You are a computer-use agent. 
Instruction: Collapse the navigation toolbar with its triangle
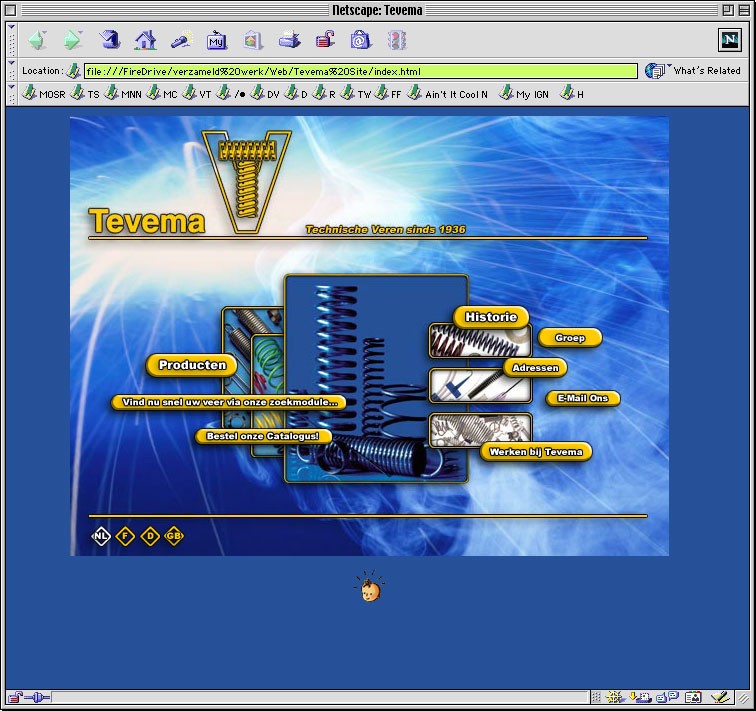click(x=12, y=27)
